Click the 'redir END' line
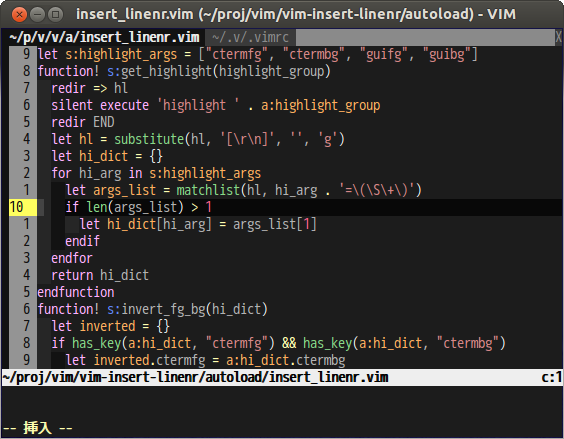 click(x=83, y=122)
